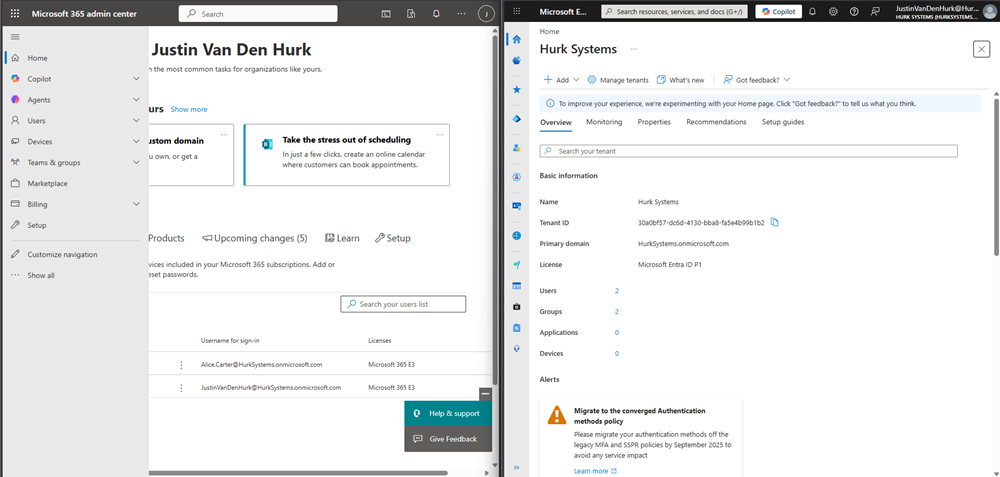
Task: Select the Properties tab in Entra
Action: pos(654,122)
